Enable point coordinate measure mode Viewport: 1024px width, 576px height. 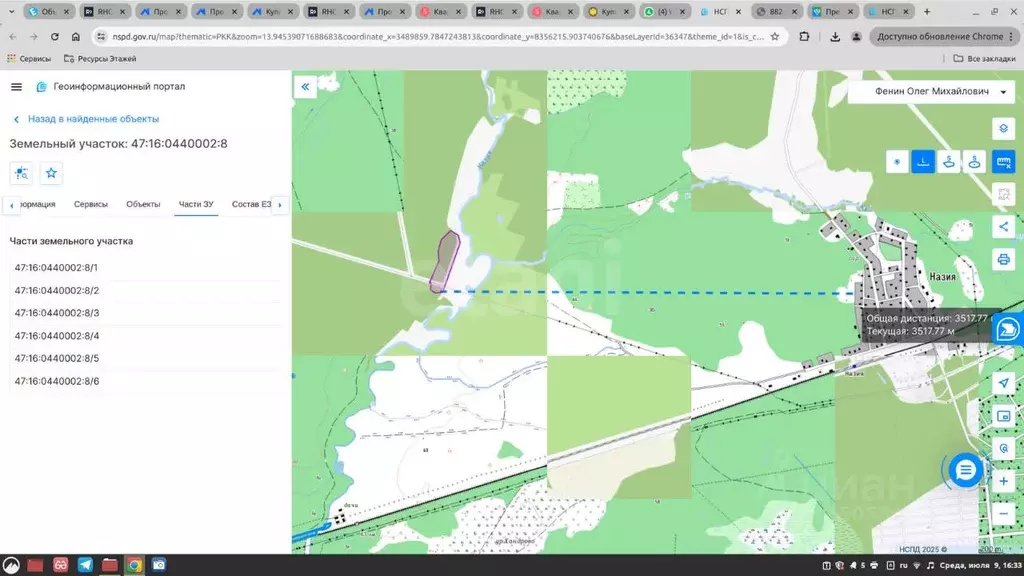(x=897, y=162)
